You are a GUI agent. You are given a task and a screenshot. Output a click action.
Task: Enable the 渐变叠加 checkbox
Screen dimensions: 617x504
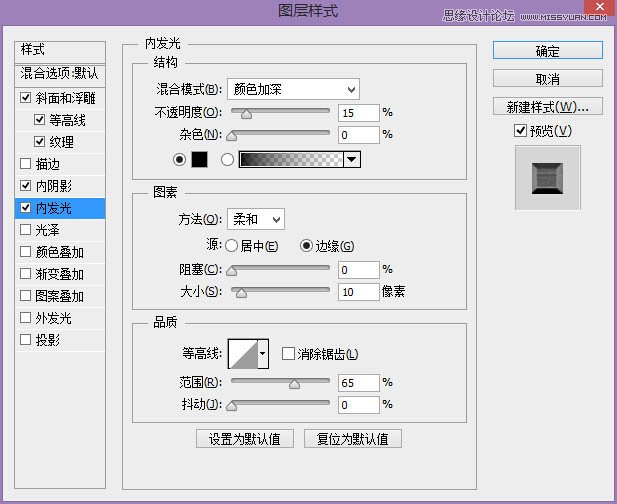tap(26, 273)
